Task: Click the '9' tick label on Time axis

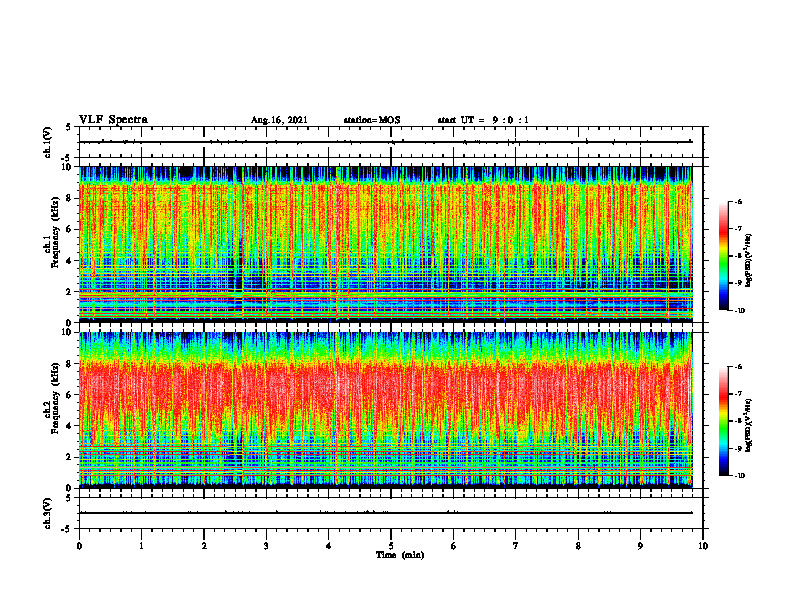Action: [640, 546]
